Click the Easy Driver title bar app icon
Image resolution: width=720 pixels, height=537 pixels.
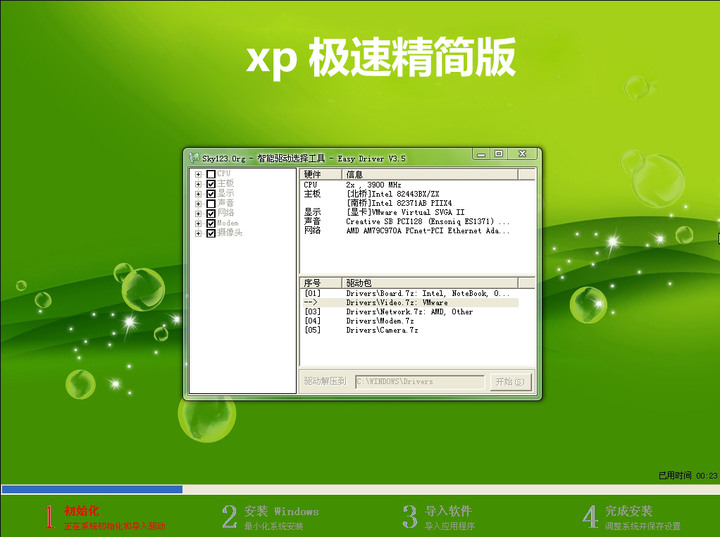(x=194, y=158)
